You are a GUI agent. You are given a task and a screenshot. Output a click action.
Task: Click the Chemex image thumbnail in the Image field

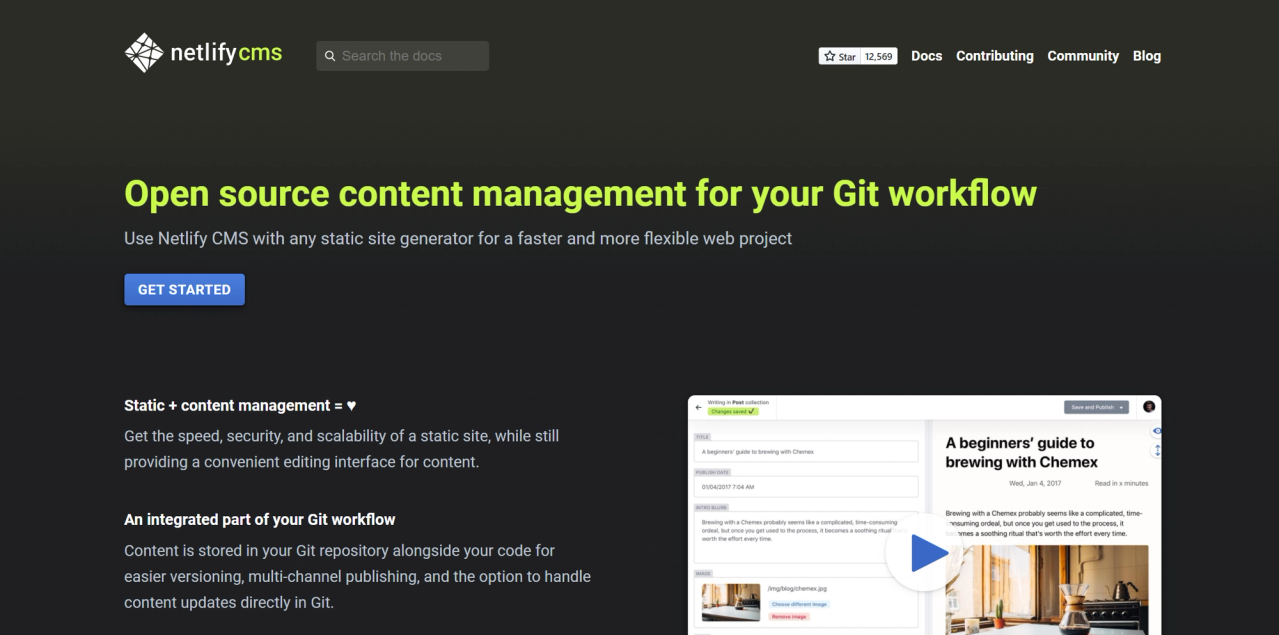click(x=731, y=600)
